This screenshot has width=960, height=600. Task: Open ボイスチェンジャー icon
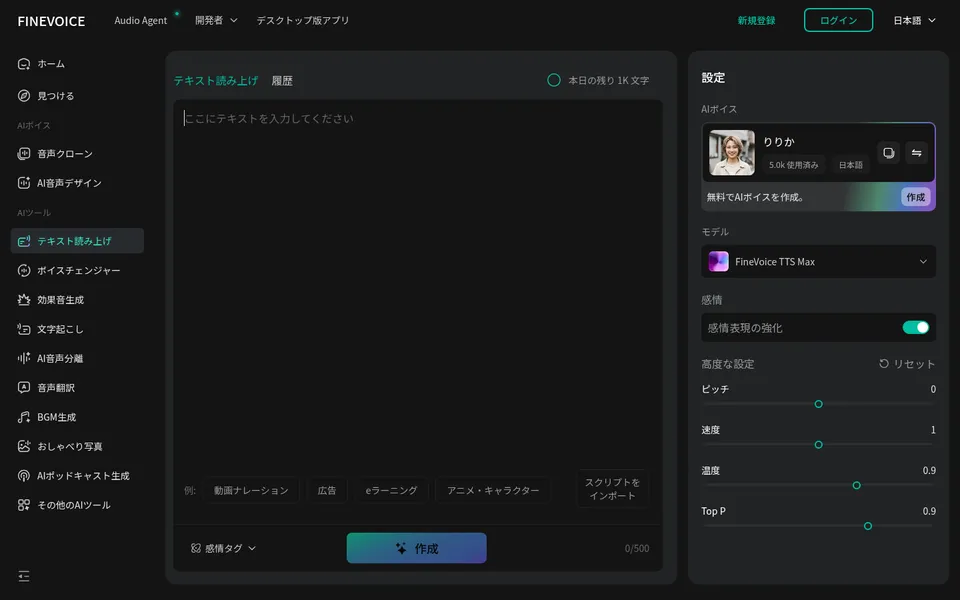click(24, 270)
